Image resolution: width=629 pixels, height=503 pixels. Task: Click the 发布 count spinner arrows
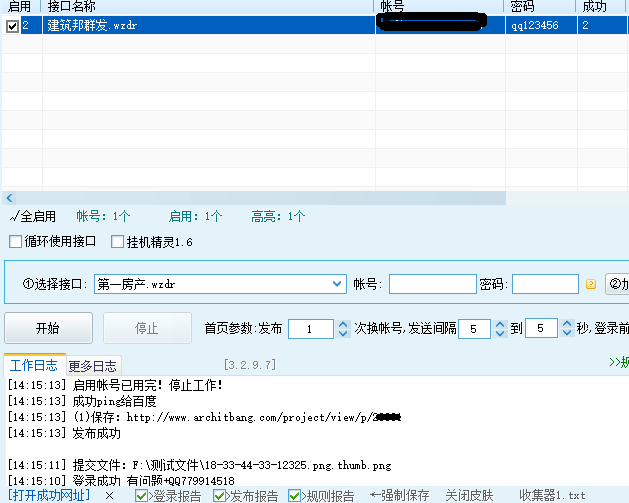(342, 328)
